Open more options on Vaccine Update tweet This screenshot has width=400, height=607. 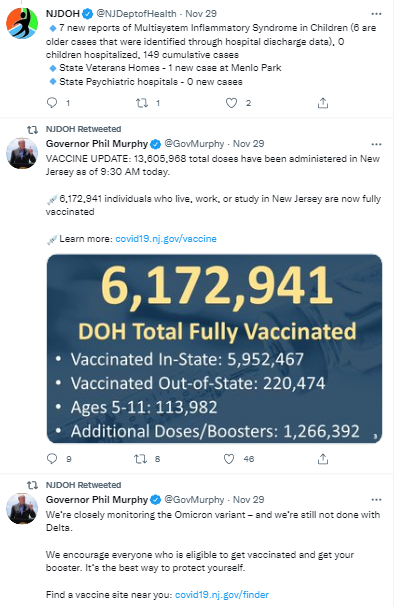376,144
